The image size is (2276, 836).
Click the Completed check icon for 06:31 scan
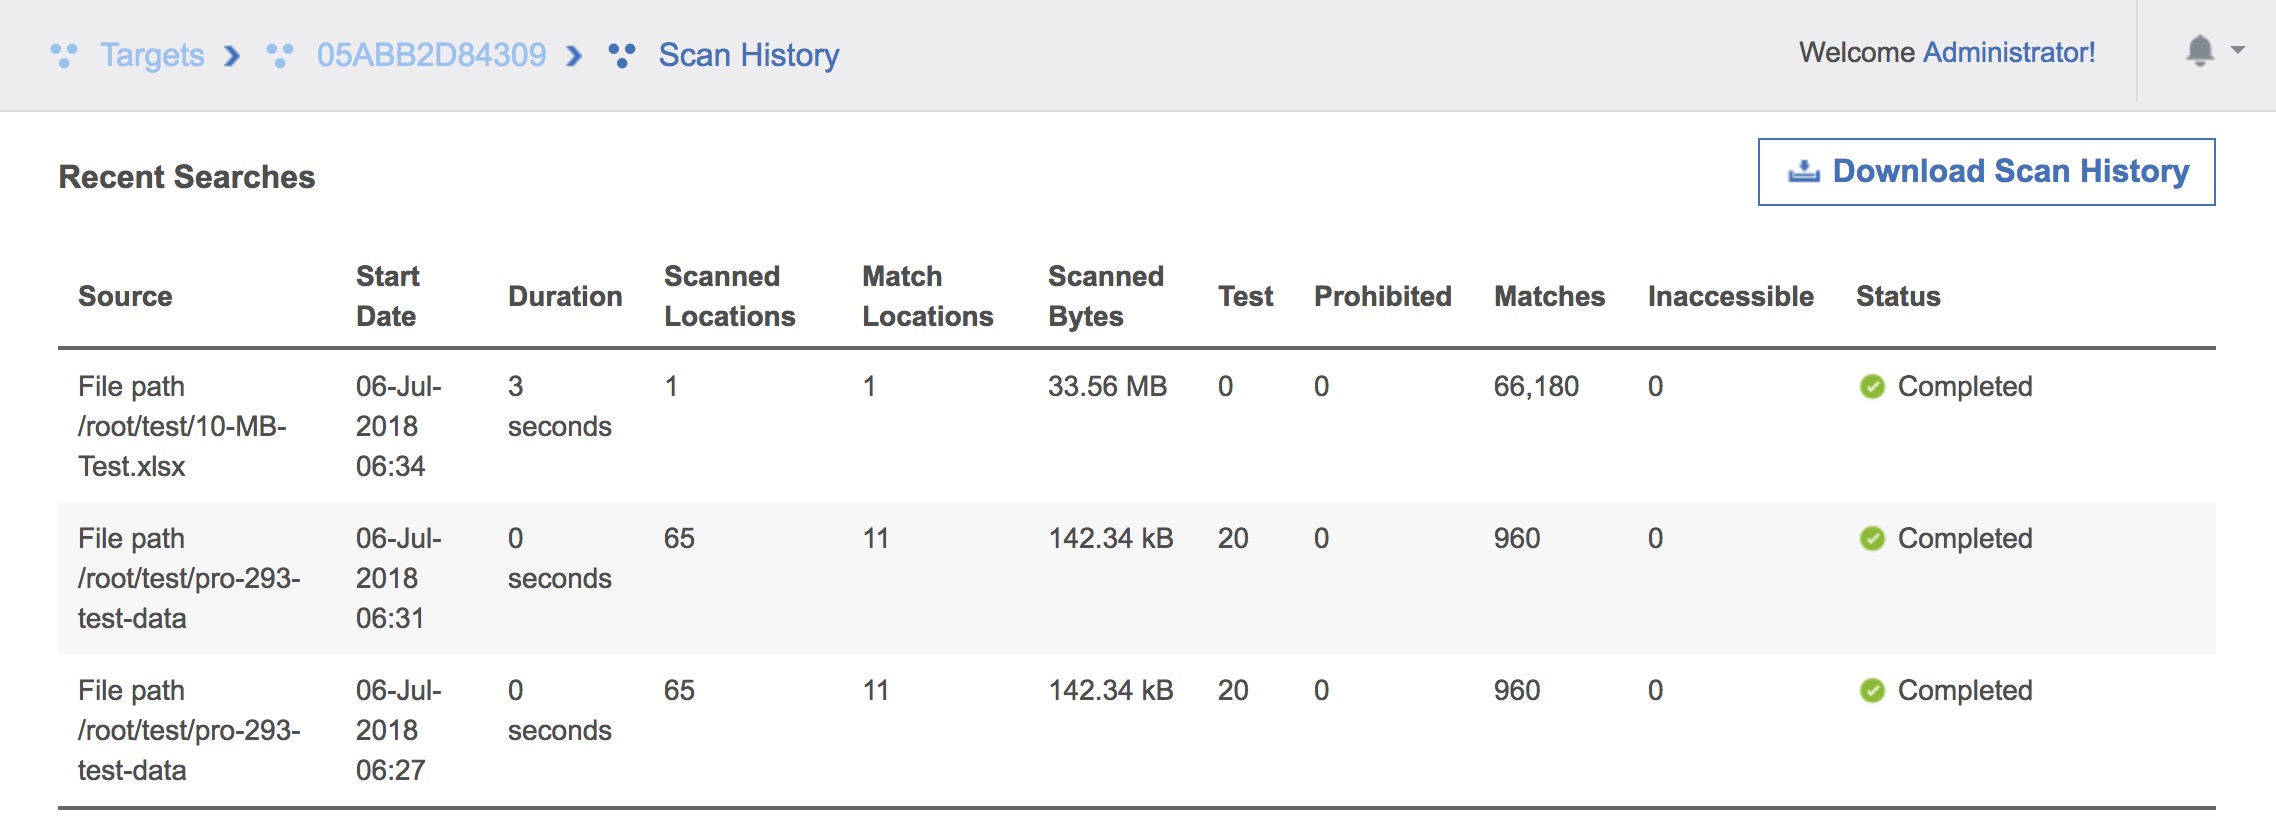1872,539
